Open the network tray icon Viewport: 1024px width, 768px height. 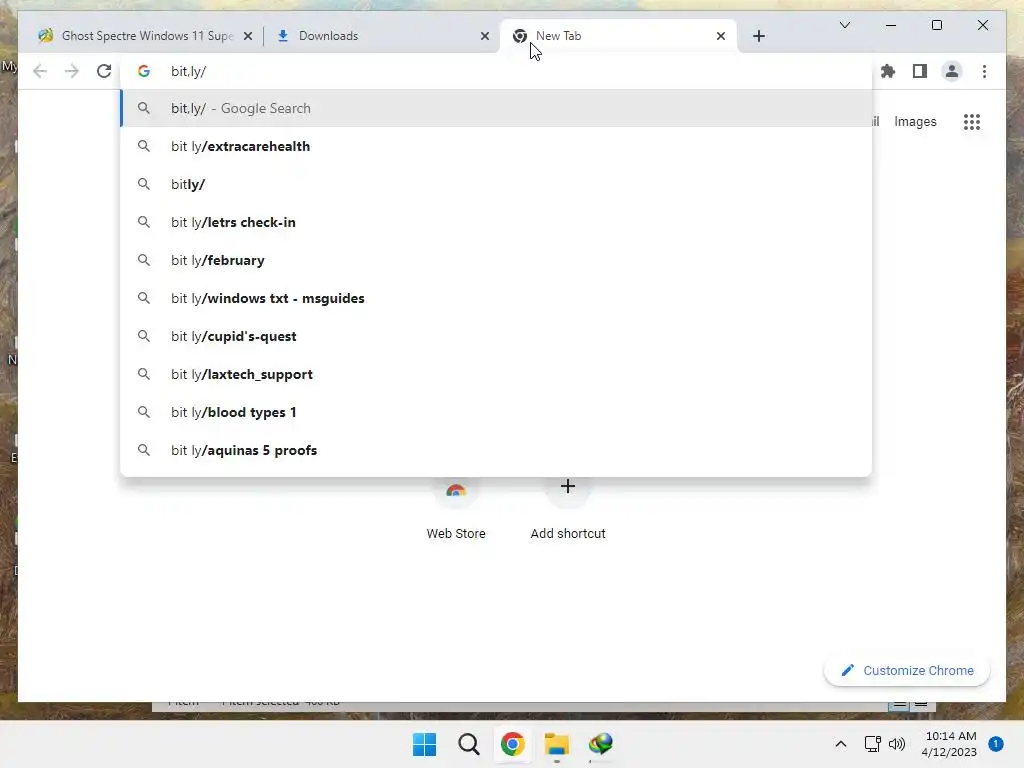tap(872, 744)
